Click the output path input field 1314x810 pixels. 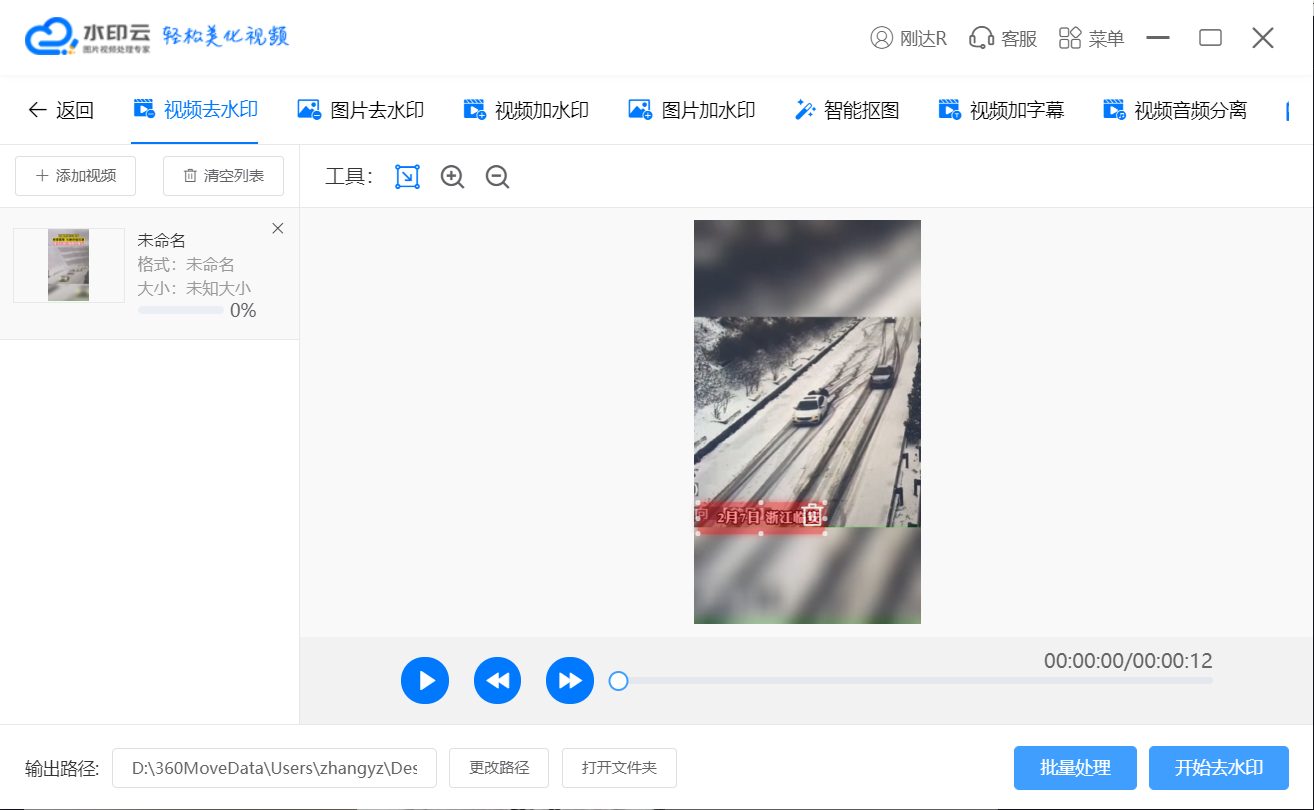point(274,768)
